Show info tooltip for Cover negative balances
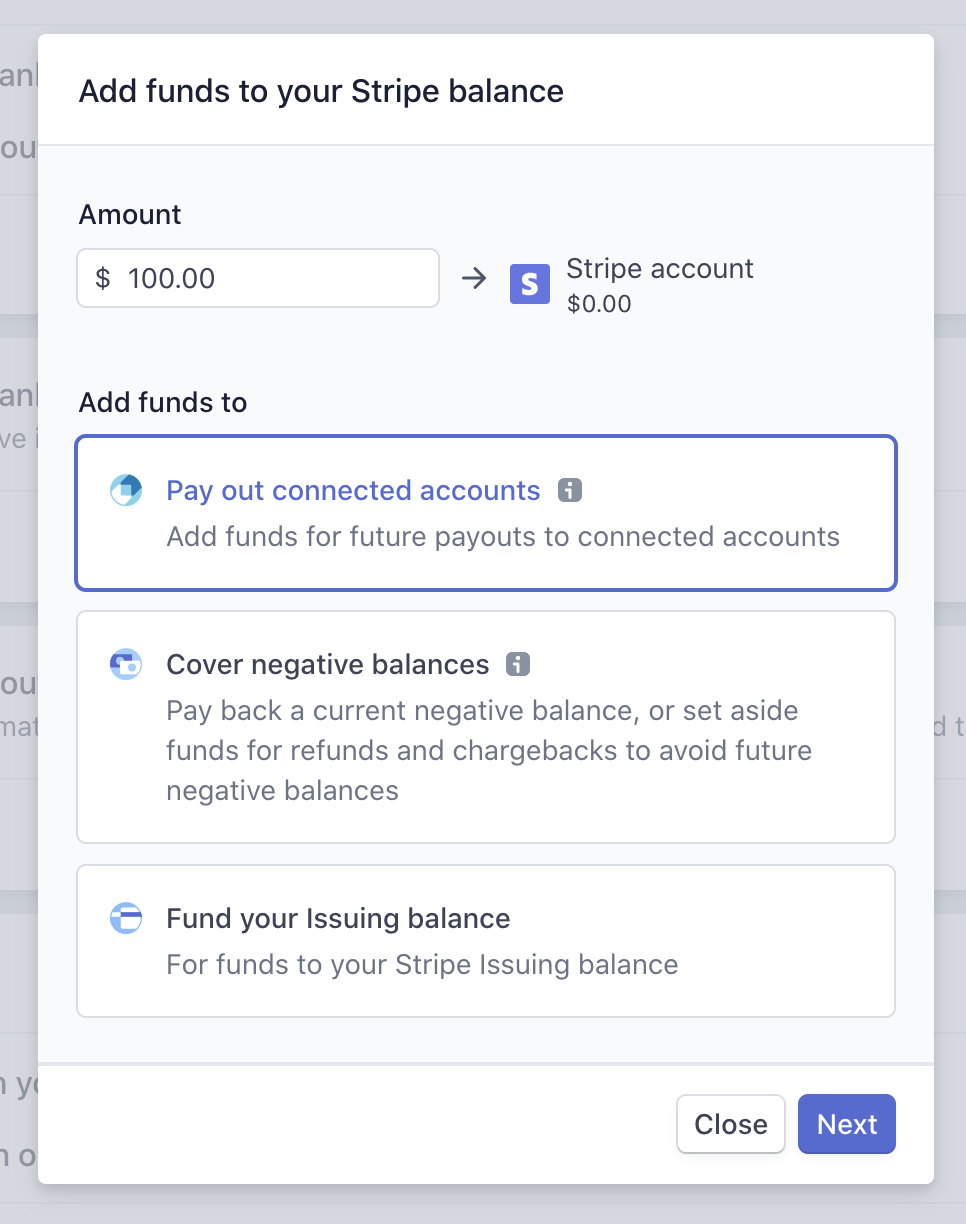This screenshot has height=1224, width=966. [518, 664]
